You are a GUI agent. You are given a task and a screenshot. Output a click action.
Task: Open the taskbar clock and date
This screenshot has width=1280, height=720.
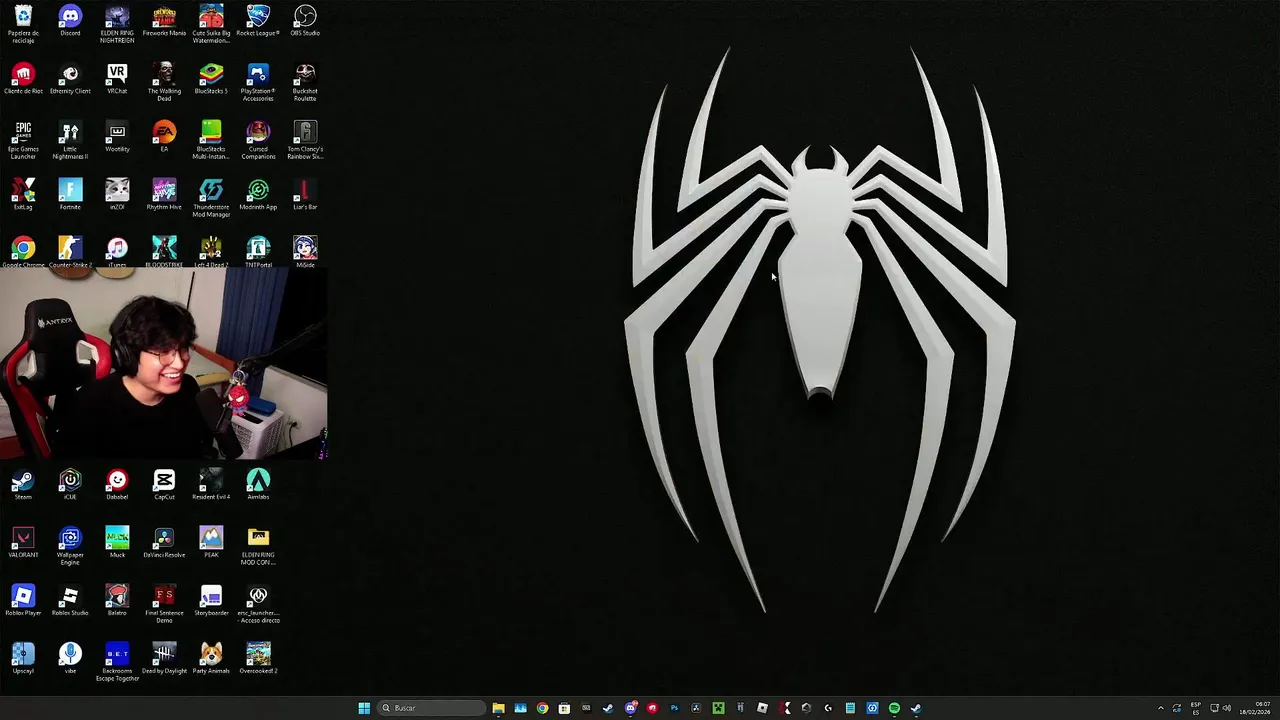(1256, 708)
